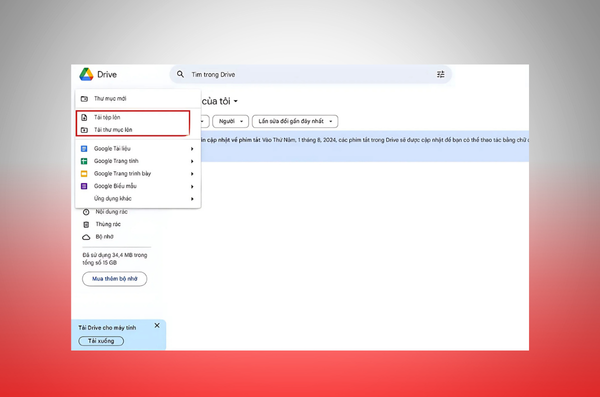600x397 pixels.
Task: Open Lần sửa đổi gần đây nhất dropdown
Action: pos(295,121)
